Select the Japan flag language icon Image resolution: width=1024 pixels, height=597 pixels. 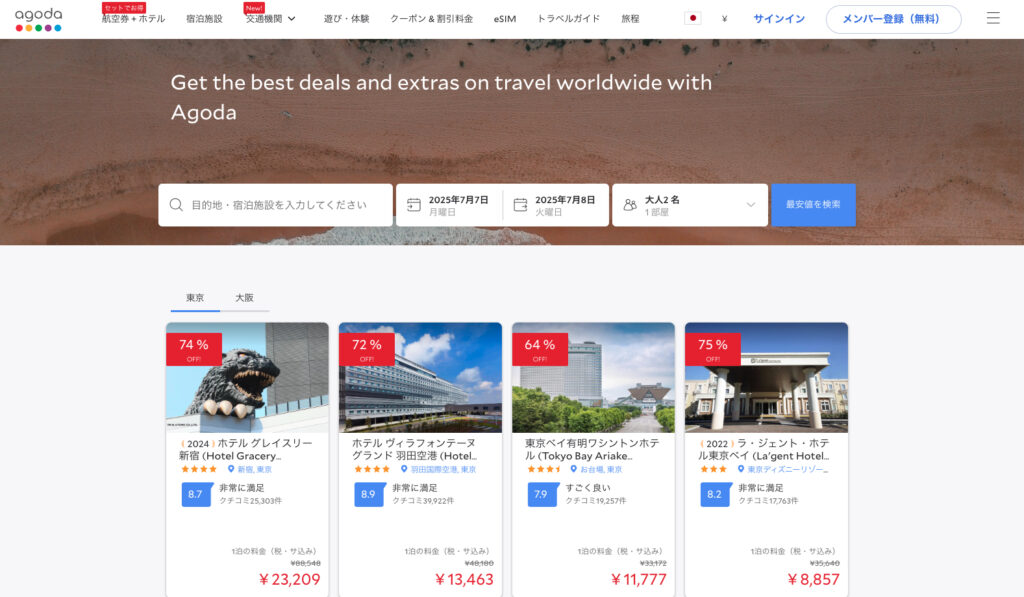(x=693, y=18)
